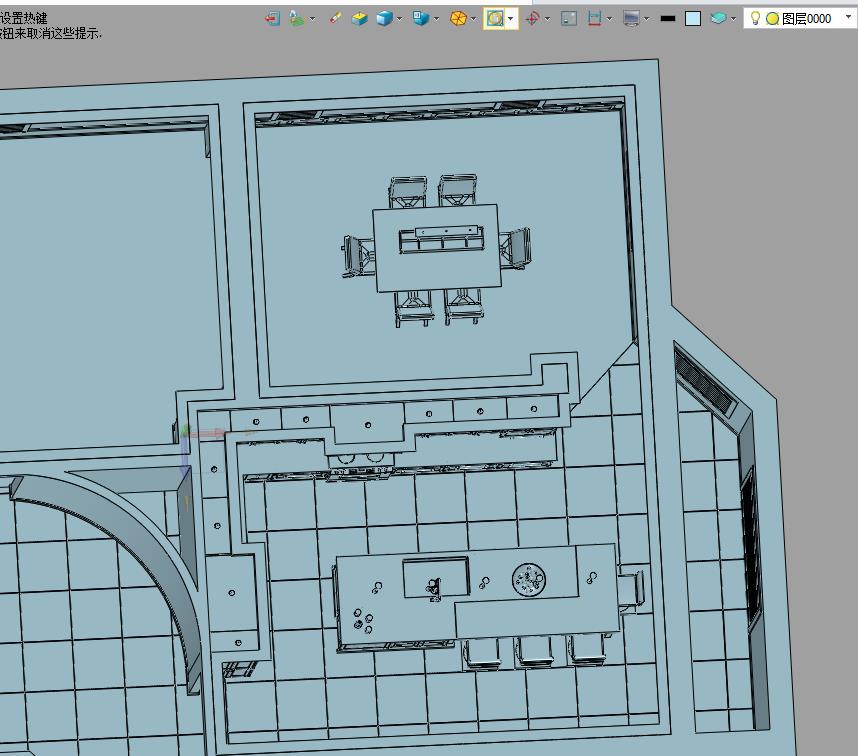Click the orange polygon mesh icon
858x756 pixels.
(x=458, y=19)
